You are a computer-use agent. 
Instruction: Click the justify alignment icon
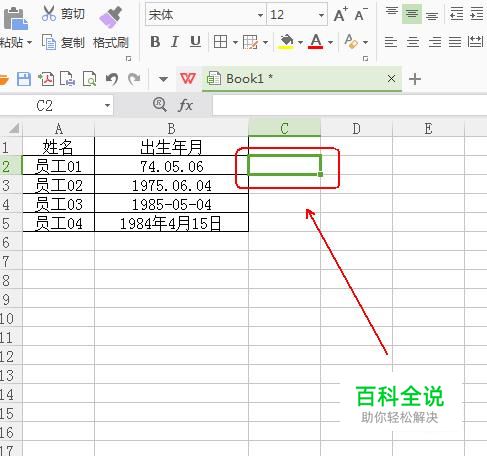point(455,42)
